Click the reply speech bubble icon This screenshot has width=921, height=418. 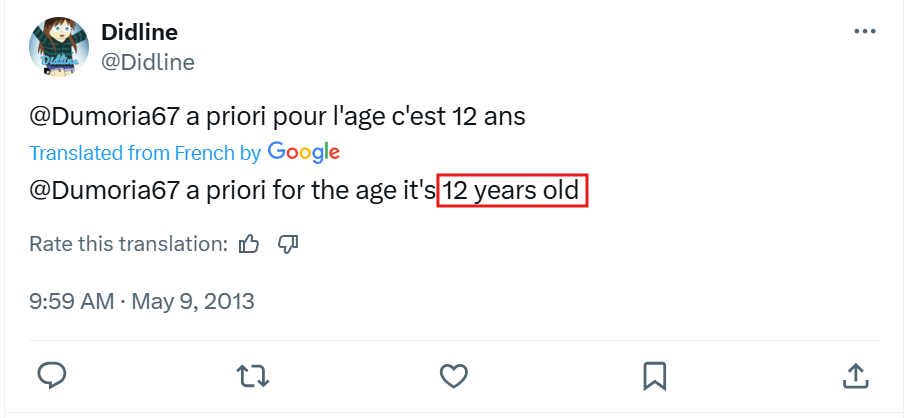coord(52,375)
